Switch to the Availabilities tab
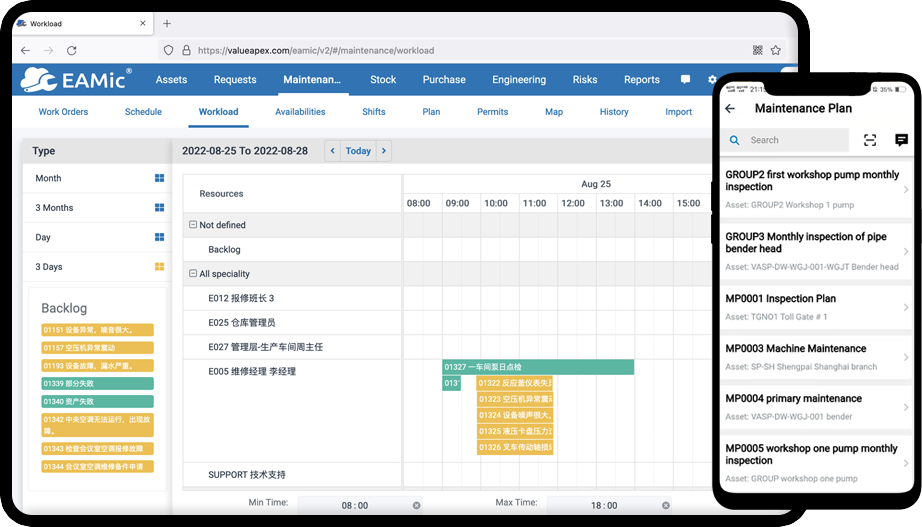This screenshot has width=922, height=527. click(300, 112)
